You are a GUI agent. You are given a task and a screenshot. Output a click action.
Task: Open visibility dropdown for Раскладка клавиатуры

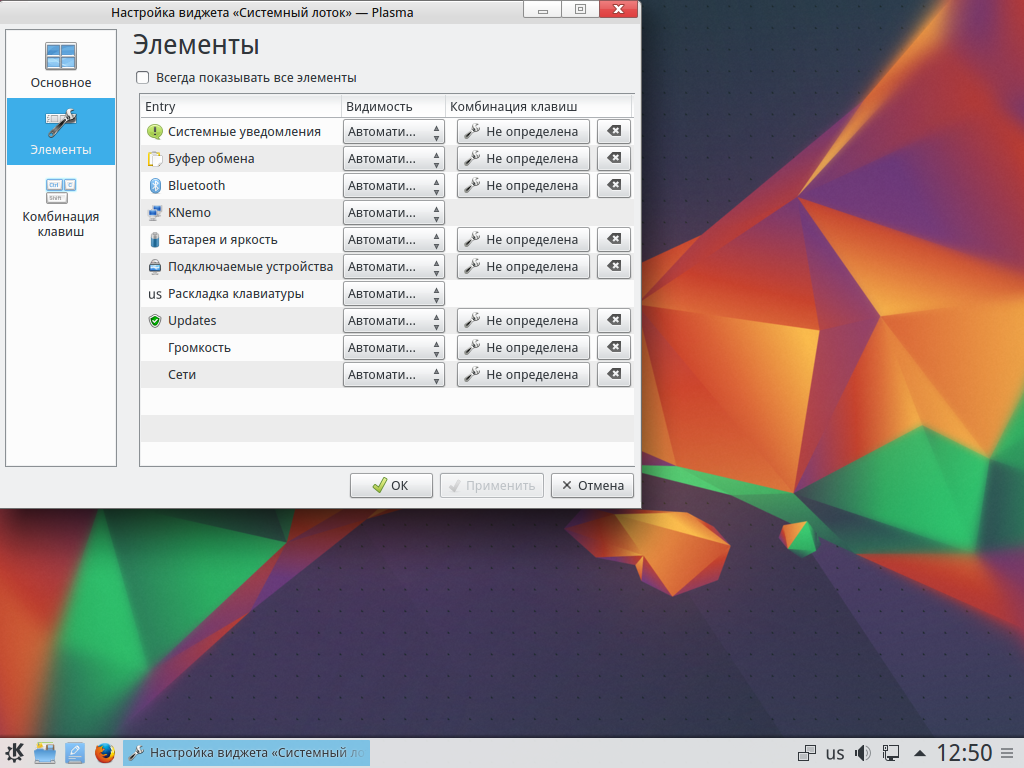click(394, 293)
